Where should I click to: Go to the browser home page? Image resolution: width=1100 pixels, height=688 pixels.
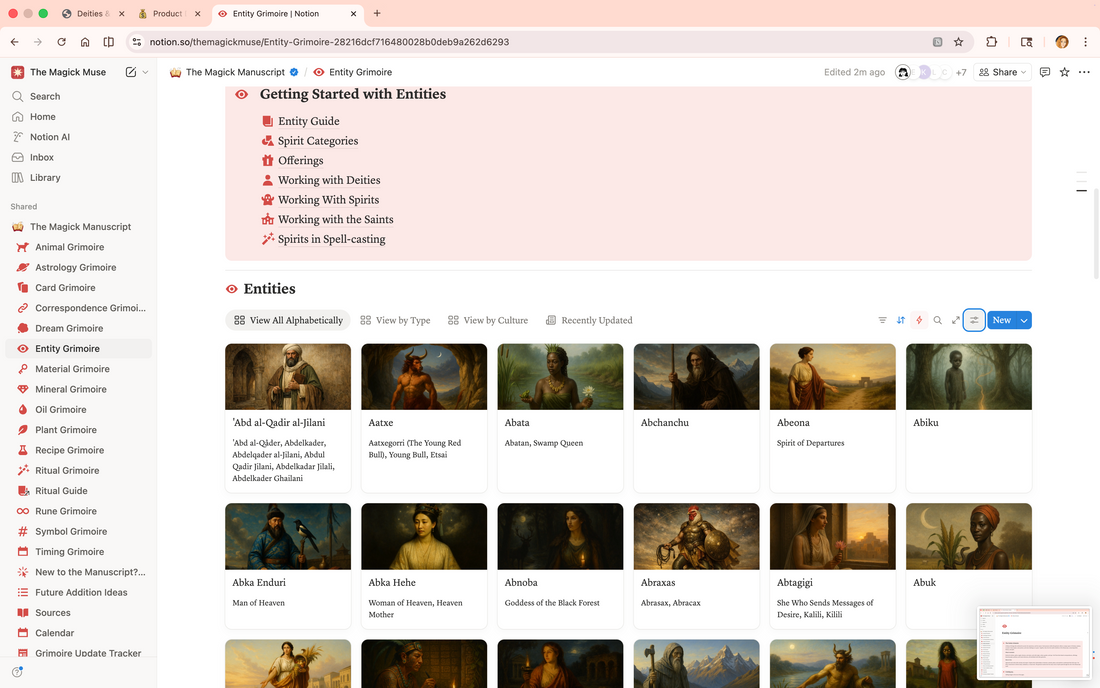(85, 42)
